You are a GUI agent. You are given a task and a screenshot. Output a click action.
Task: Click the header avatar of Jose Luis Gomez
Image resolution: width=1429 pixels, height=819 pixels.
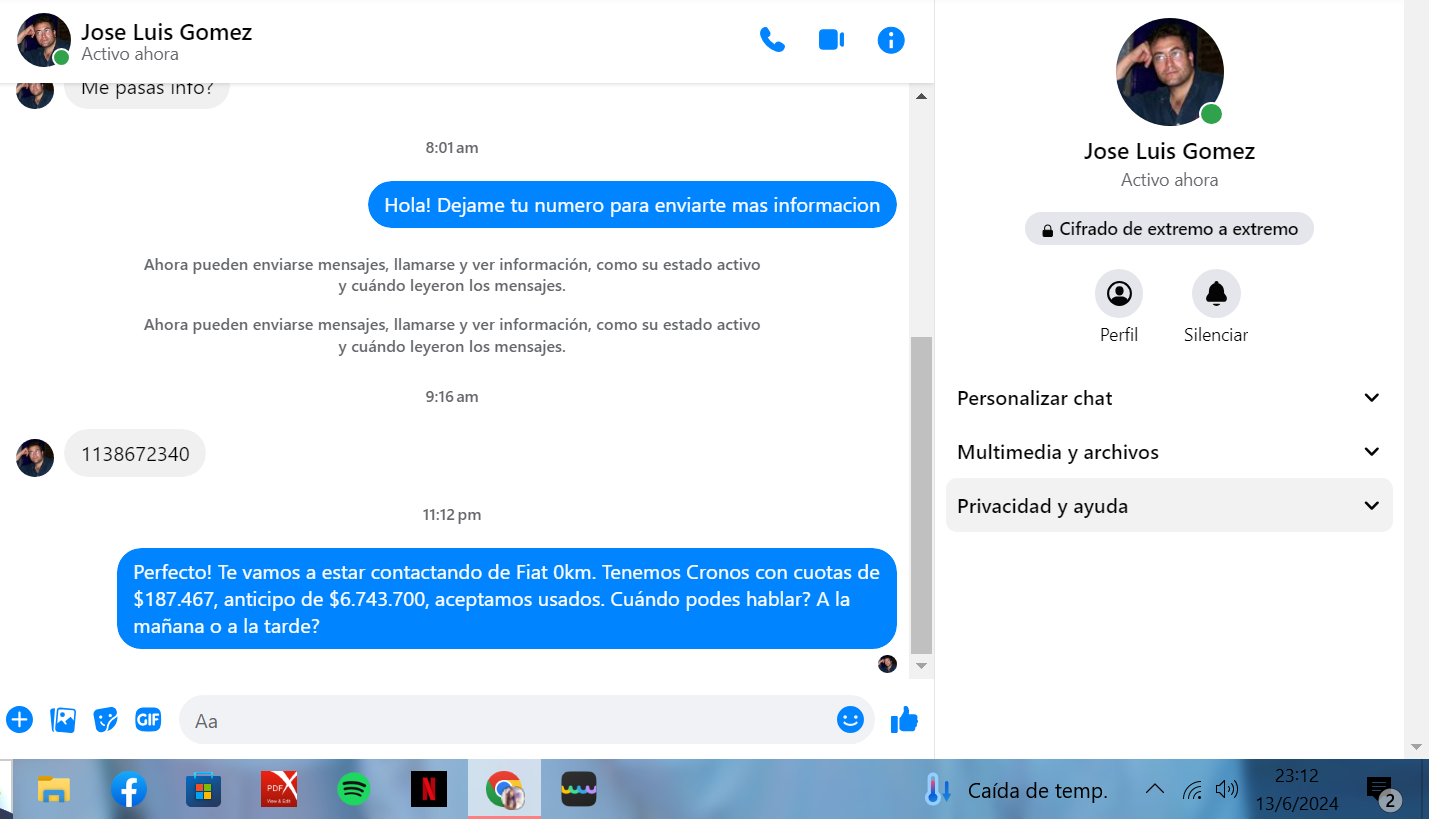pyautogui.click(x=44, y=40)
